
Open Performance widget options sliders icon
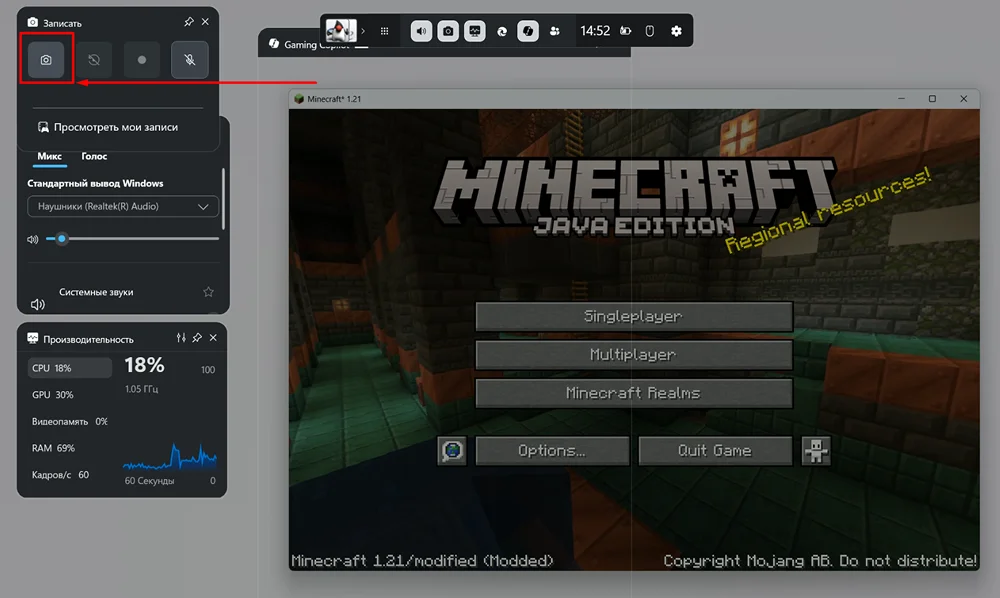coord(181,339)
